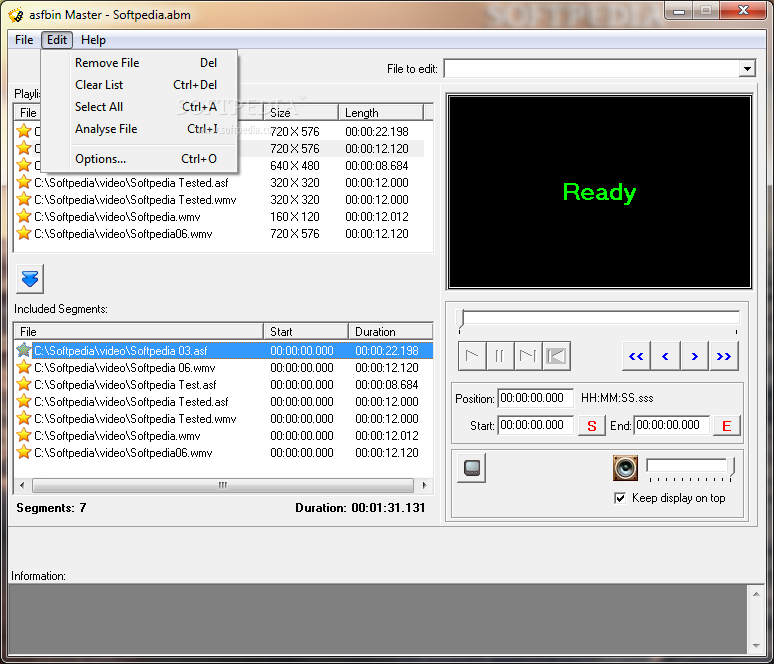Image resolution: width=774 pixels, height=664 pixels.
Task: Click Information panel scroll up arrow
Action: (x=756, y=594)
